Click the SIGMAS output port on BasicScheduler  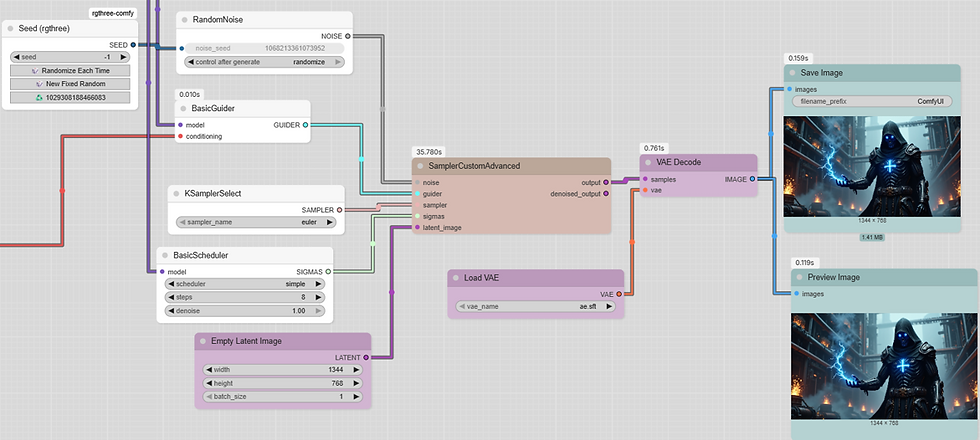328,272
